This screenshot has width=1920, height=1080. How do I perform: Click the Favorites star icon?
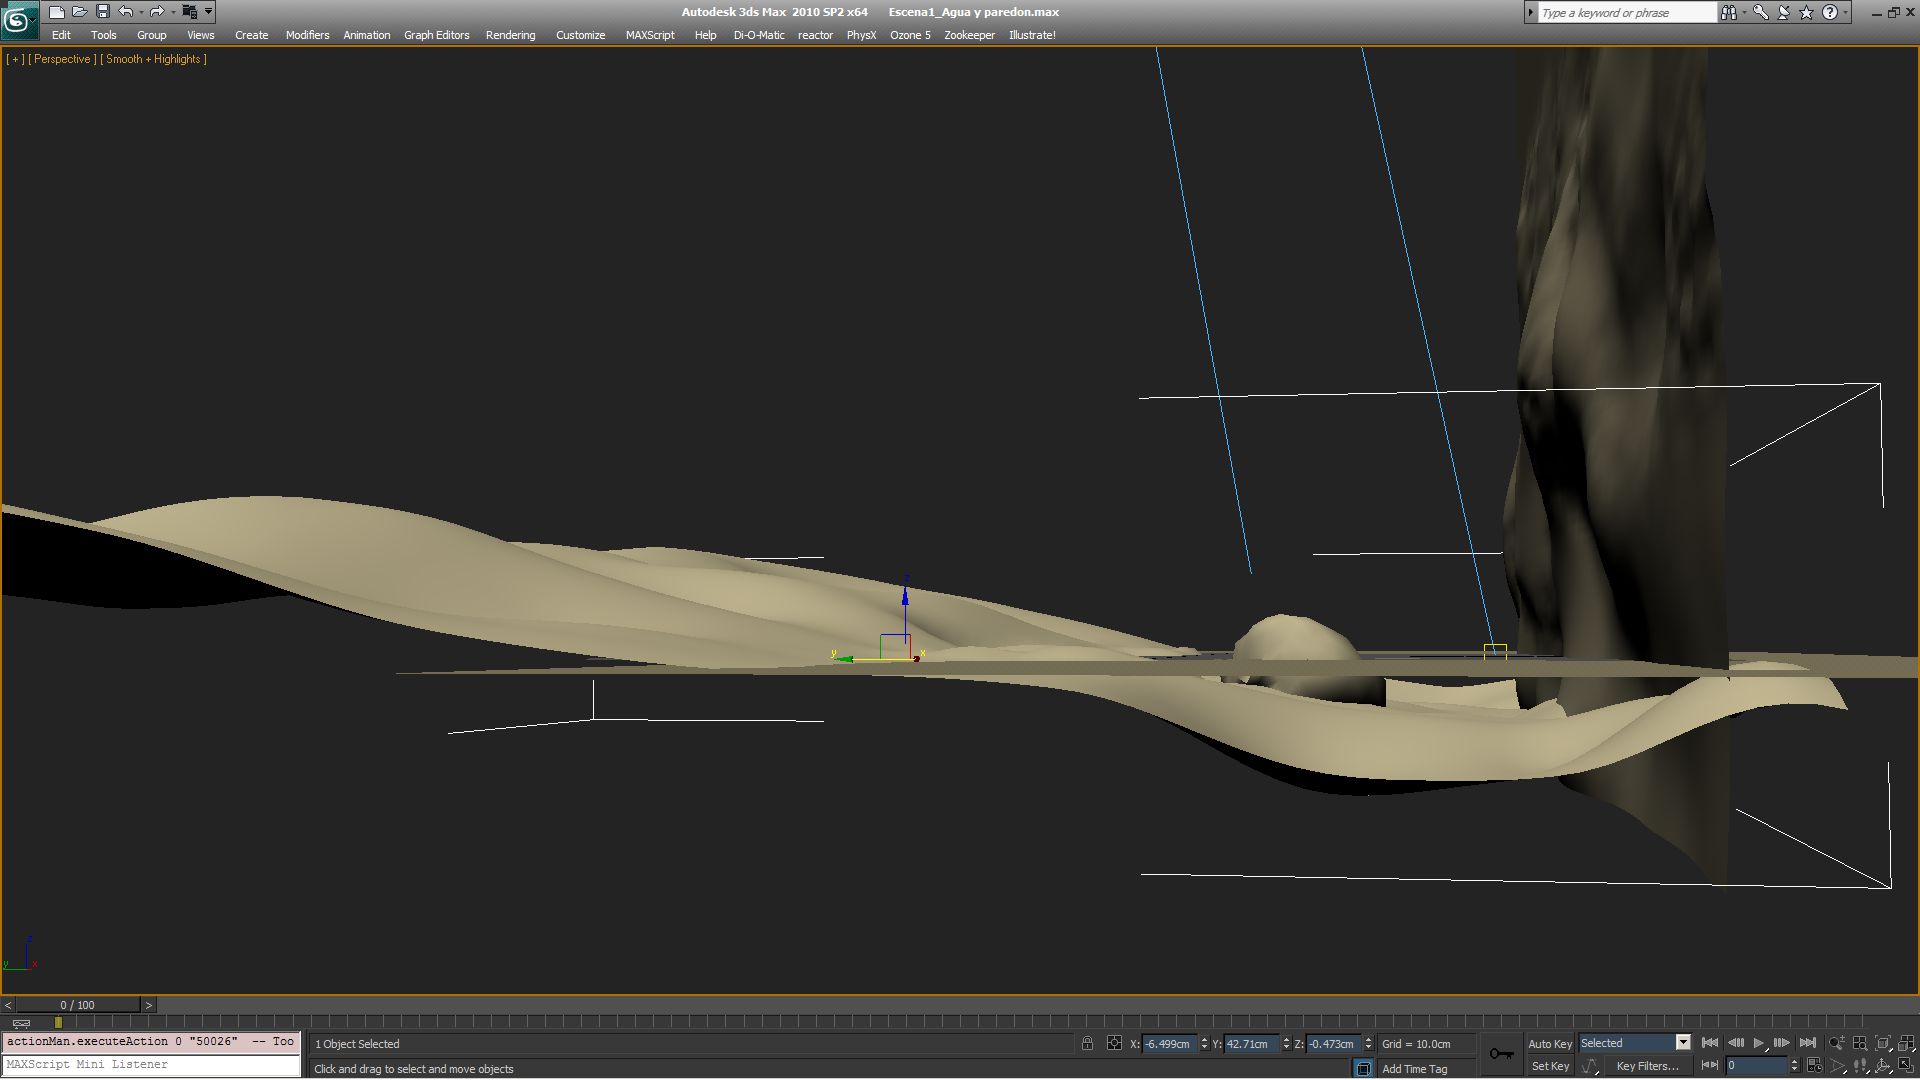click(1806, 12)
